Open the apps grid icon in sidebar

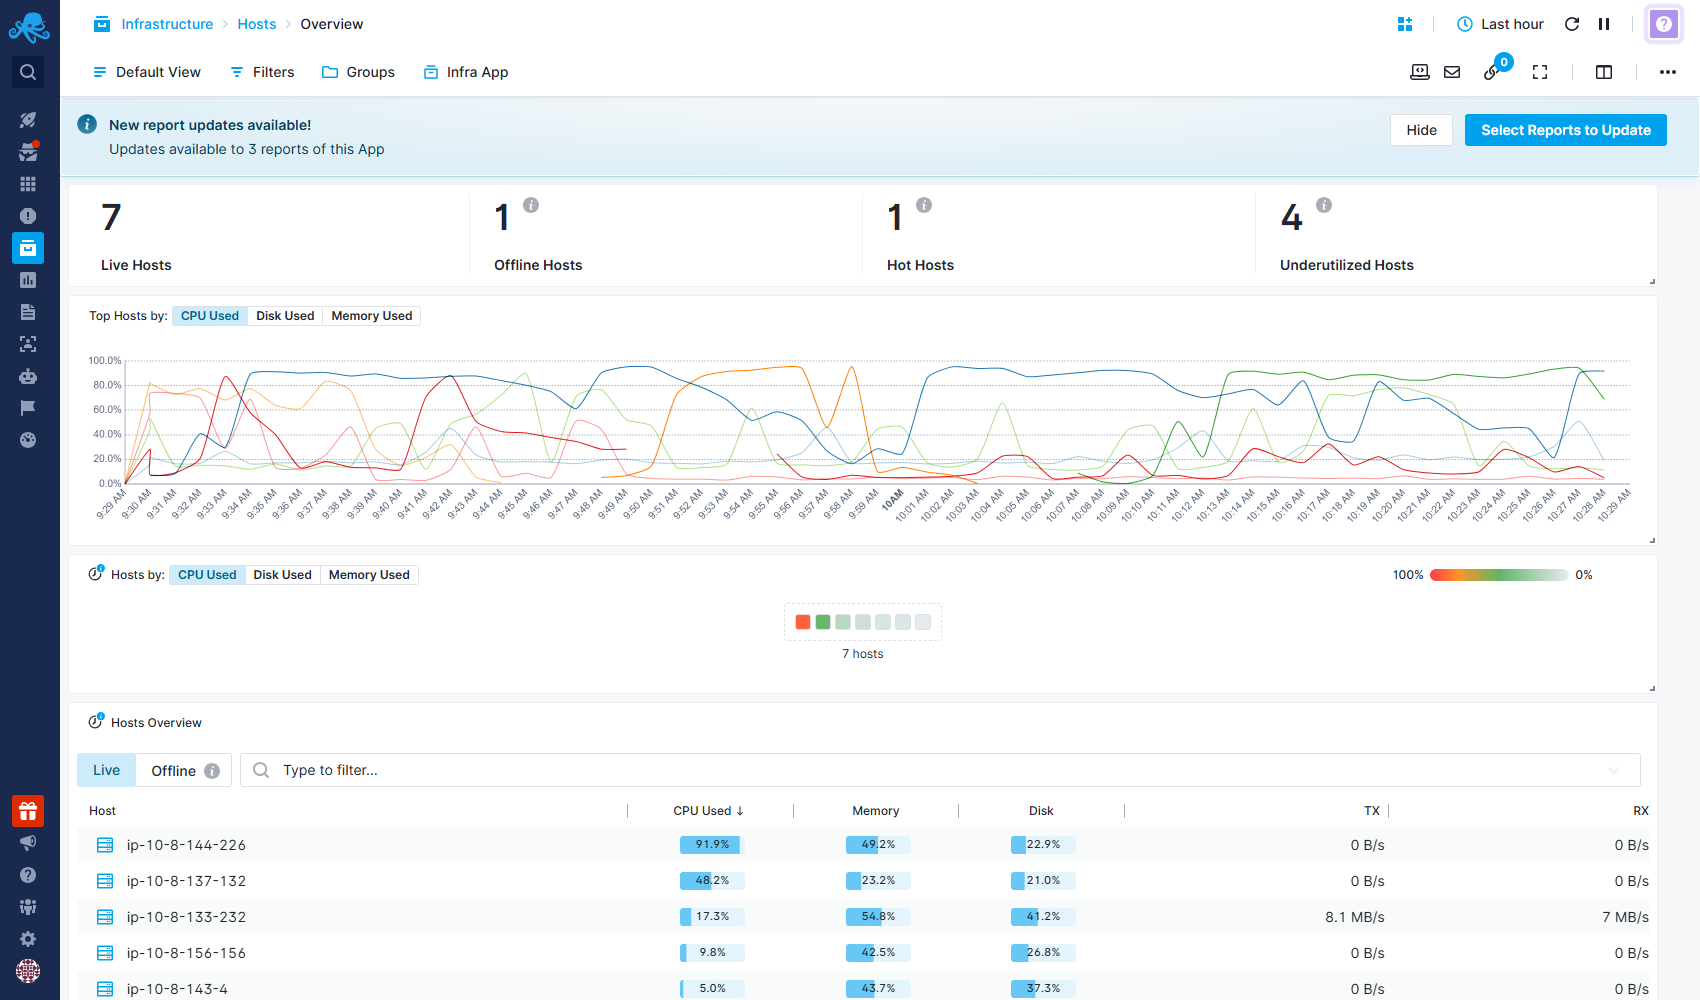pos(28,184)
